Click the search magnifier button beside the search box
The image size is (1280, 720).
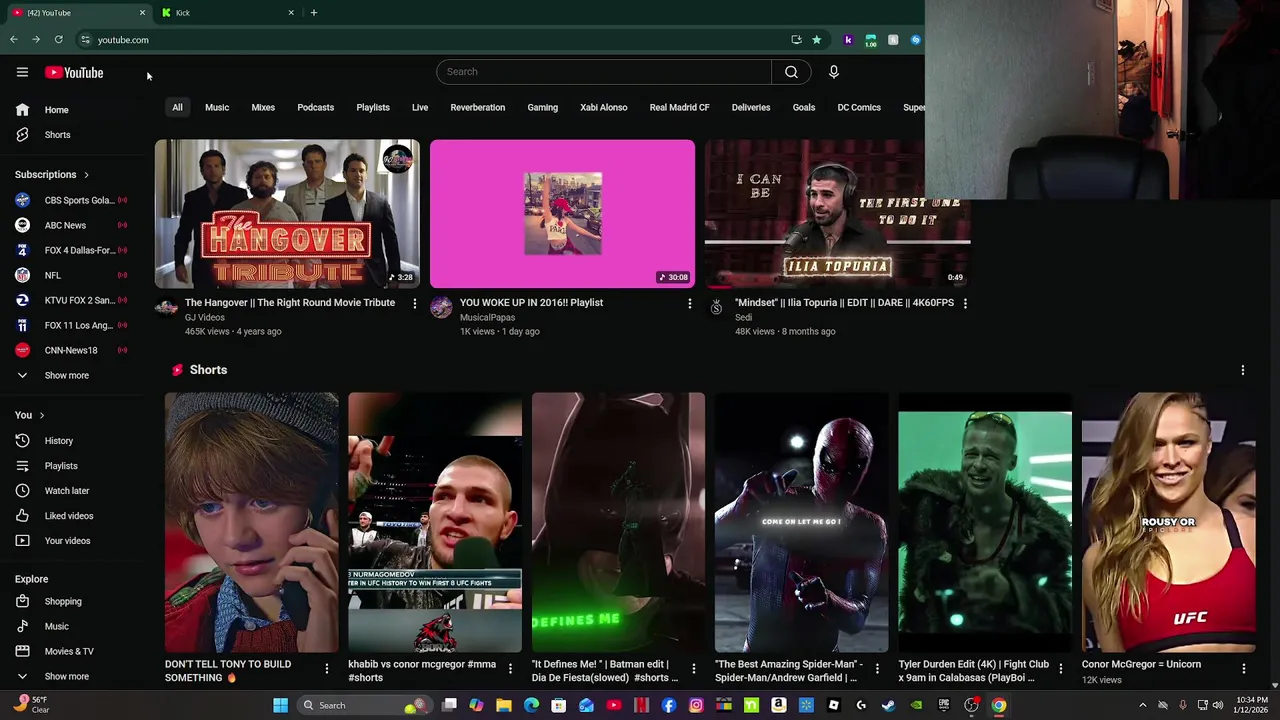click(x=791, y=72)
